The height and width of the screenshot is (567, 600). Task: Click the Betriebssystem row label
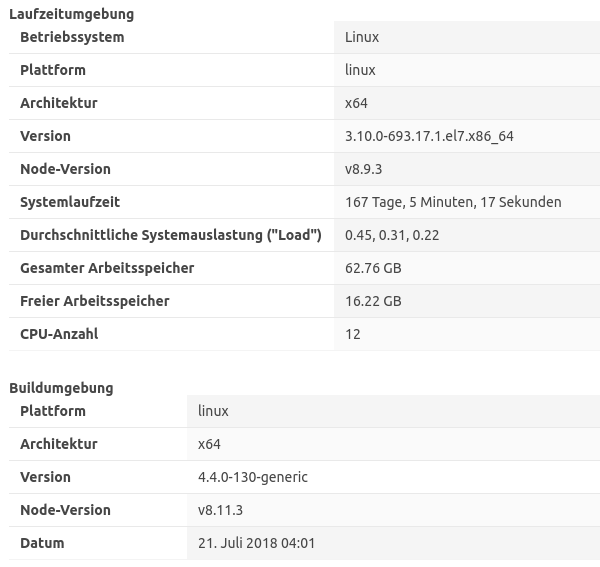point(72,37)
